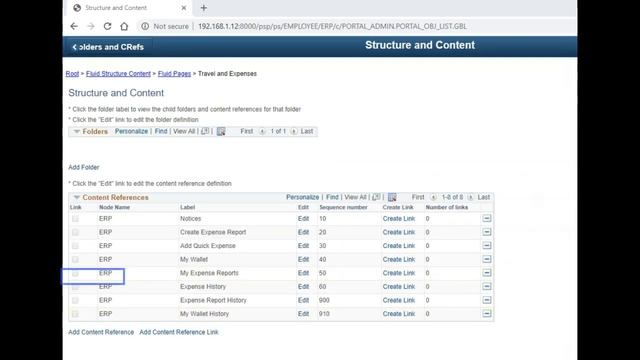Open a new browser tab

204,8
